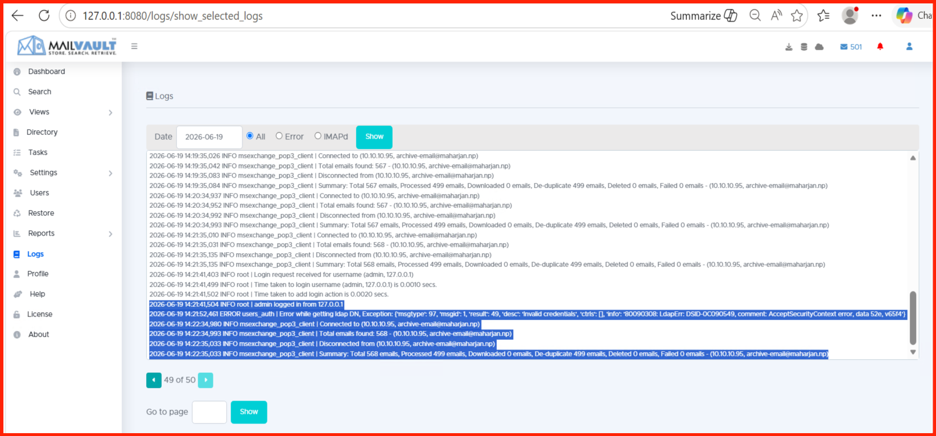The height and width of the screenshot is (436, 936).
Task: Open the Settings sidebar menu
Action: point(44,173)
